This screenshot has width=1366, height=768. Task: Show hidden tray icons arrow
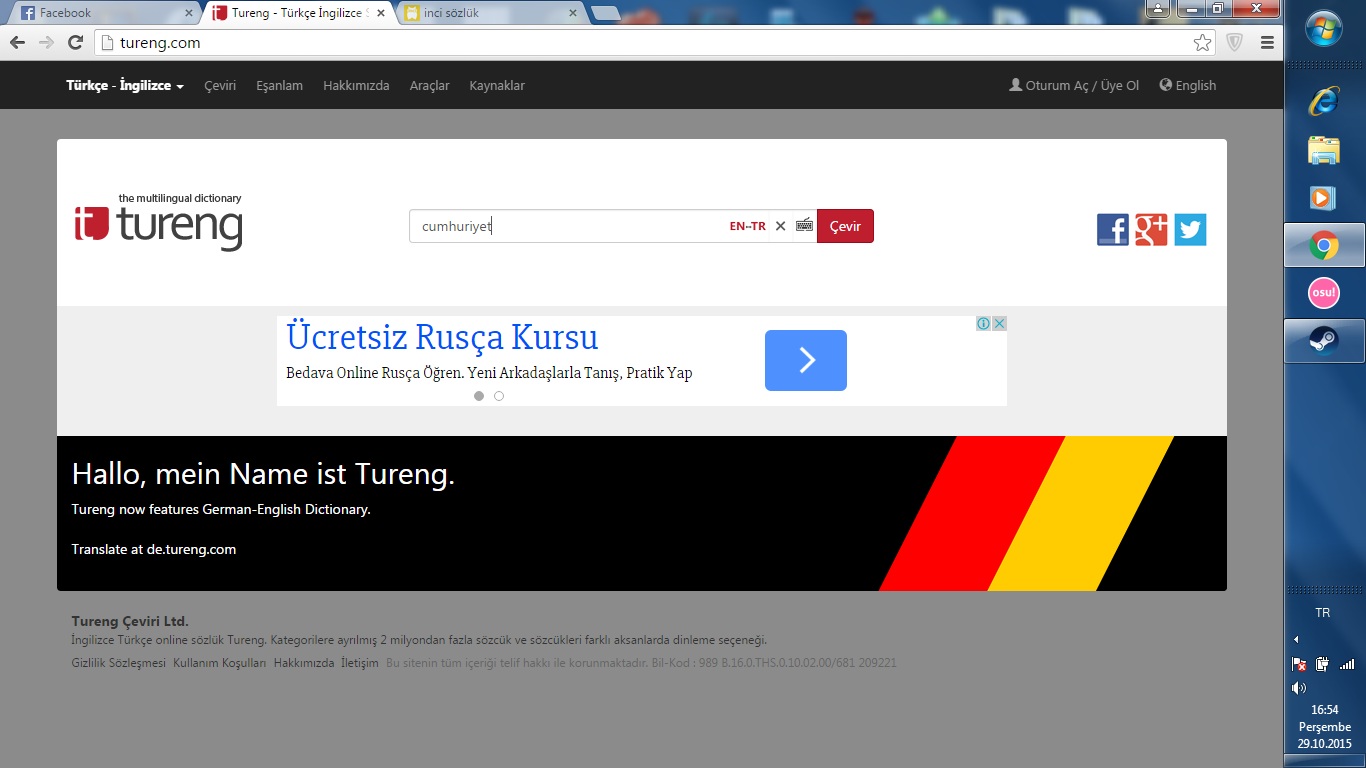tap(1296, 639)
